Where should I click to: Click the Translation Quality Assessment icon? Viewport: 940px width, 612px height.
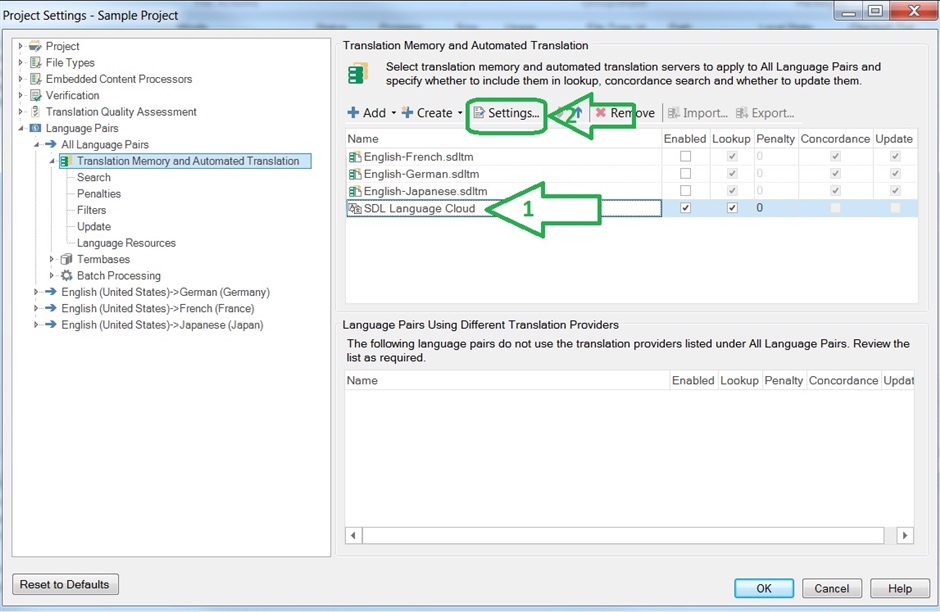[x=36, y=112]
